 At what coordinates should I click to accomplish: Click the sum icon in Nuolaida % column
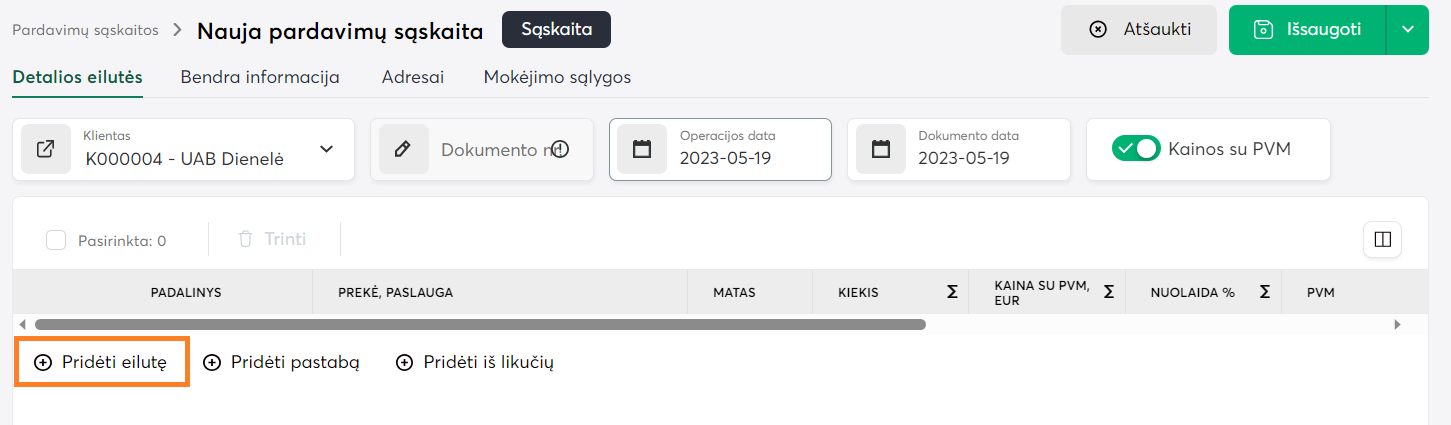(x=1264, y=292)
